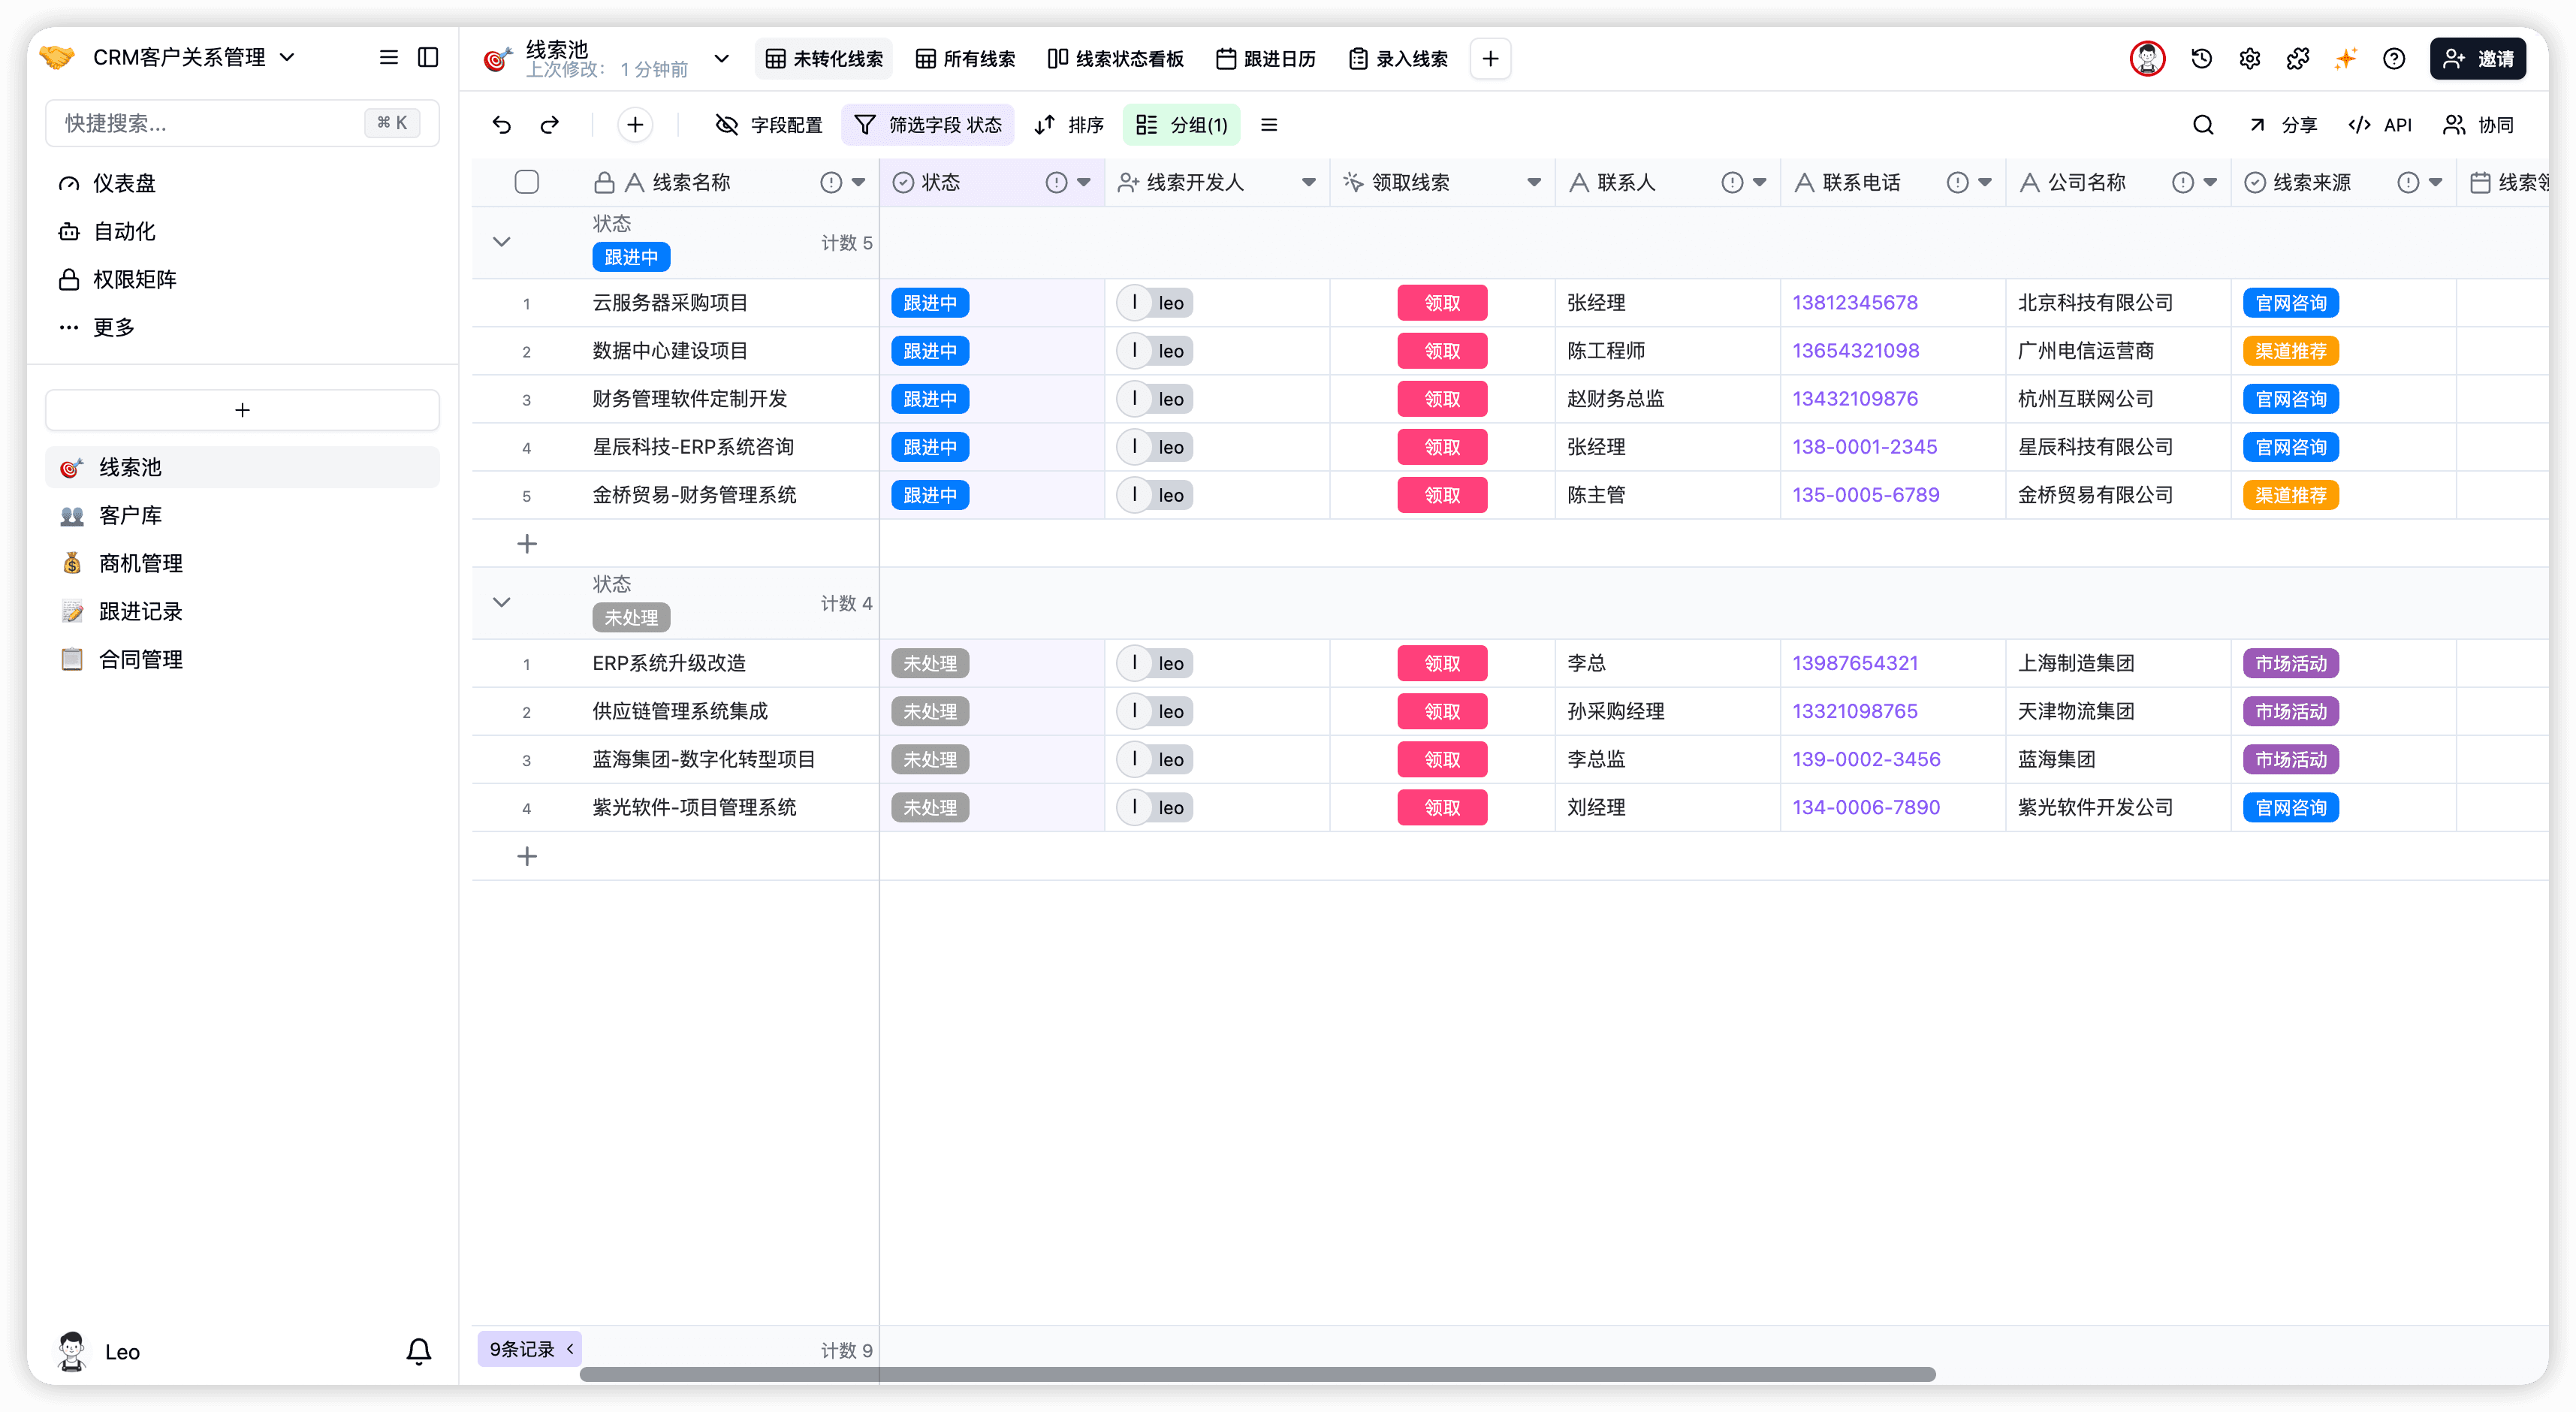Viewport: 2576px width, 1412px height.
Task: Click the search magnifier in toolbar
Action: [x=2202, y=125]
